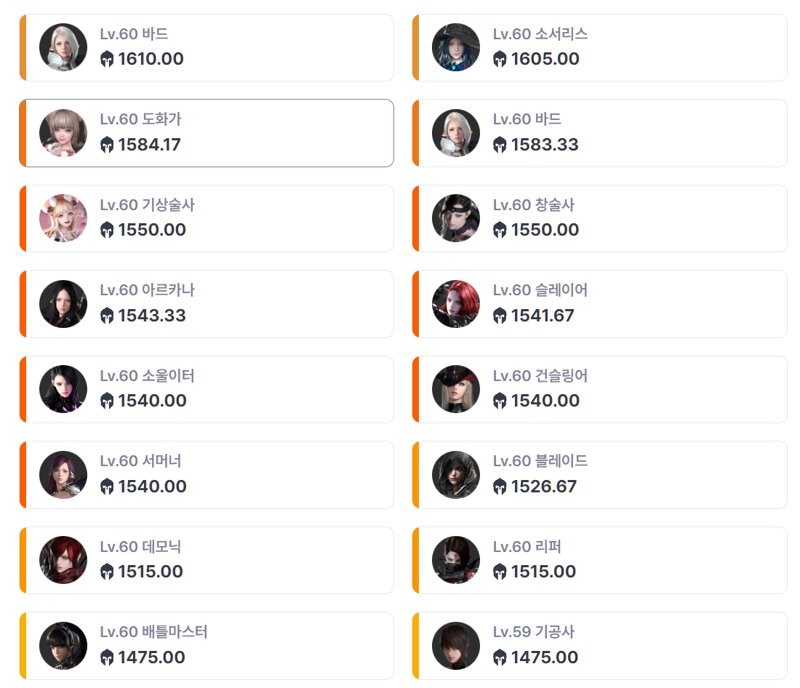Click the Lv.60 데모닉 card
This screenshot has width=800, height=688.
click(x=207, y=560)
